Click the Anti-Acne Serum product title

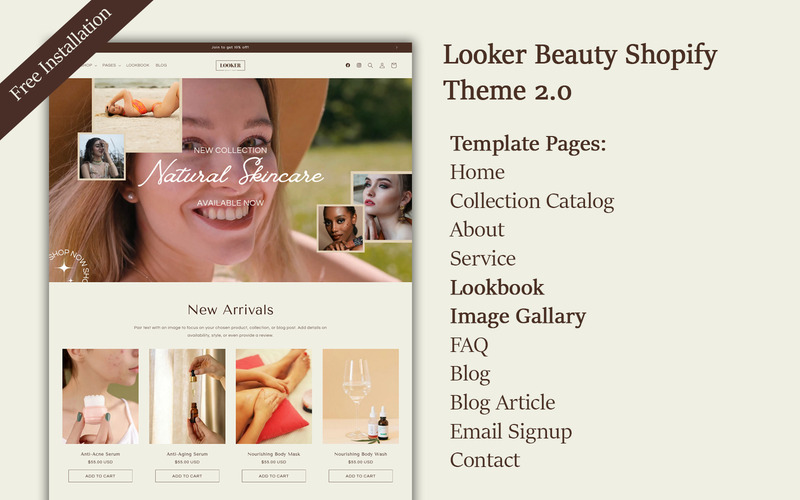coord(101,454)
